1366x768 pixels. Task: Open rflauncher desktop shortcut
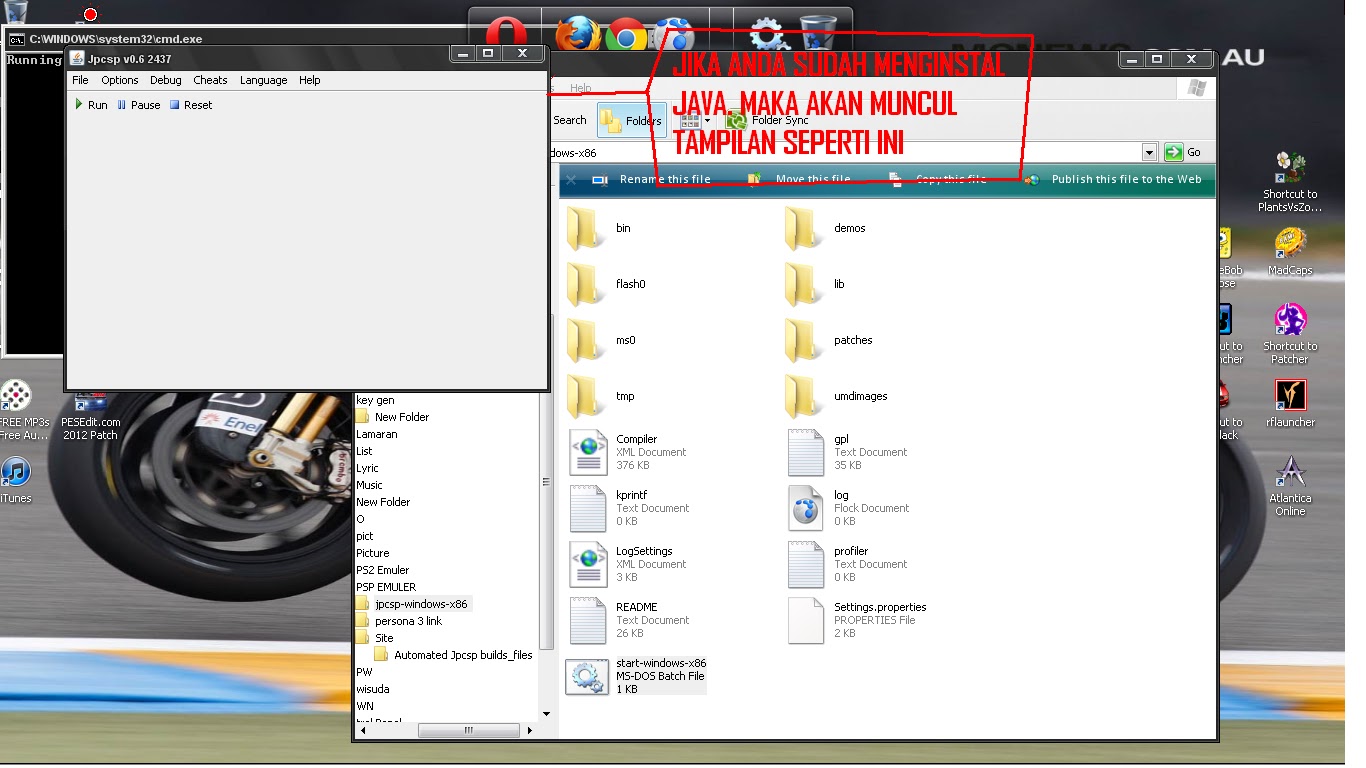(1290, 403)
